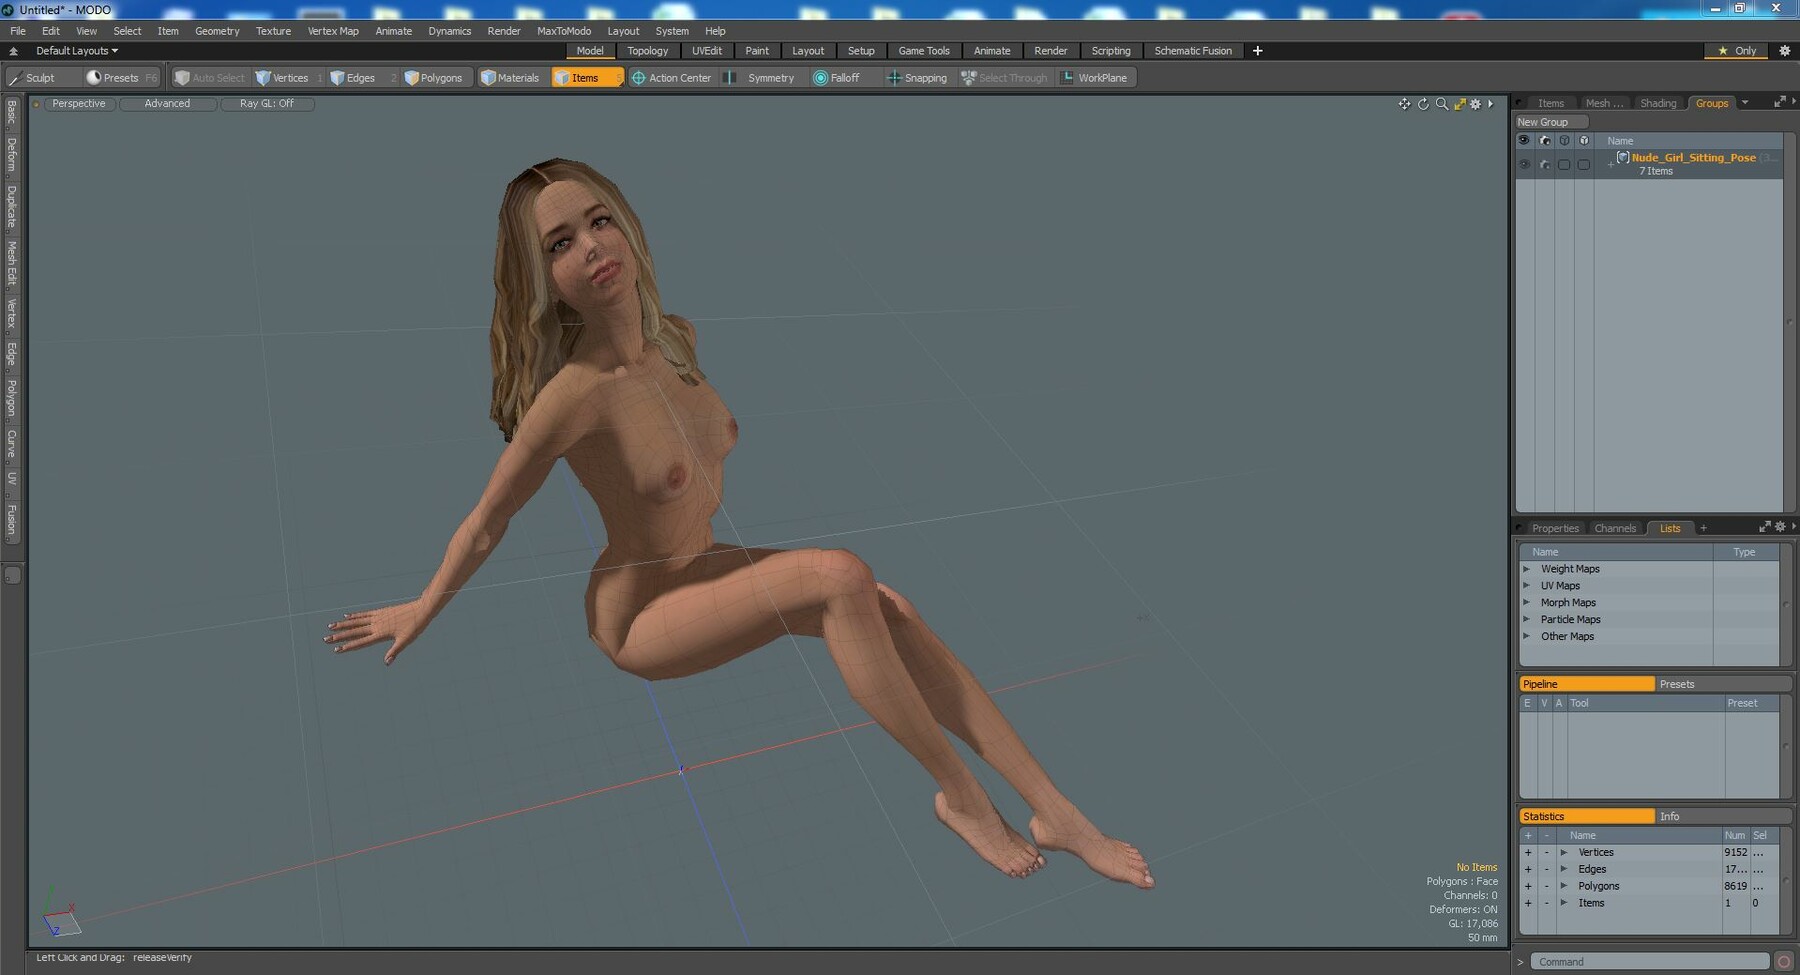Switch to the Topology layout tab
The height and width of the screenshot is (975, 1800).
647,51
